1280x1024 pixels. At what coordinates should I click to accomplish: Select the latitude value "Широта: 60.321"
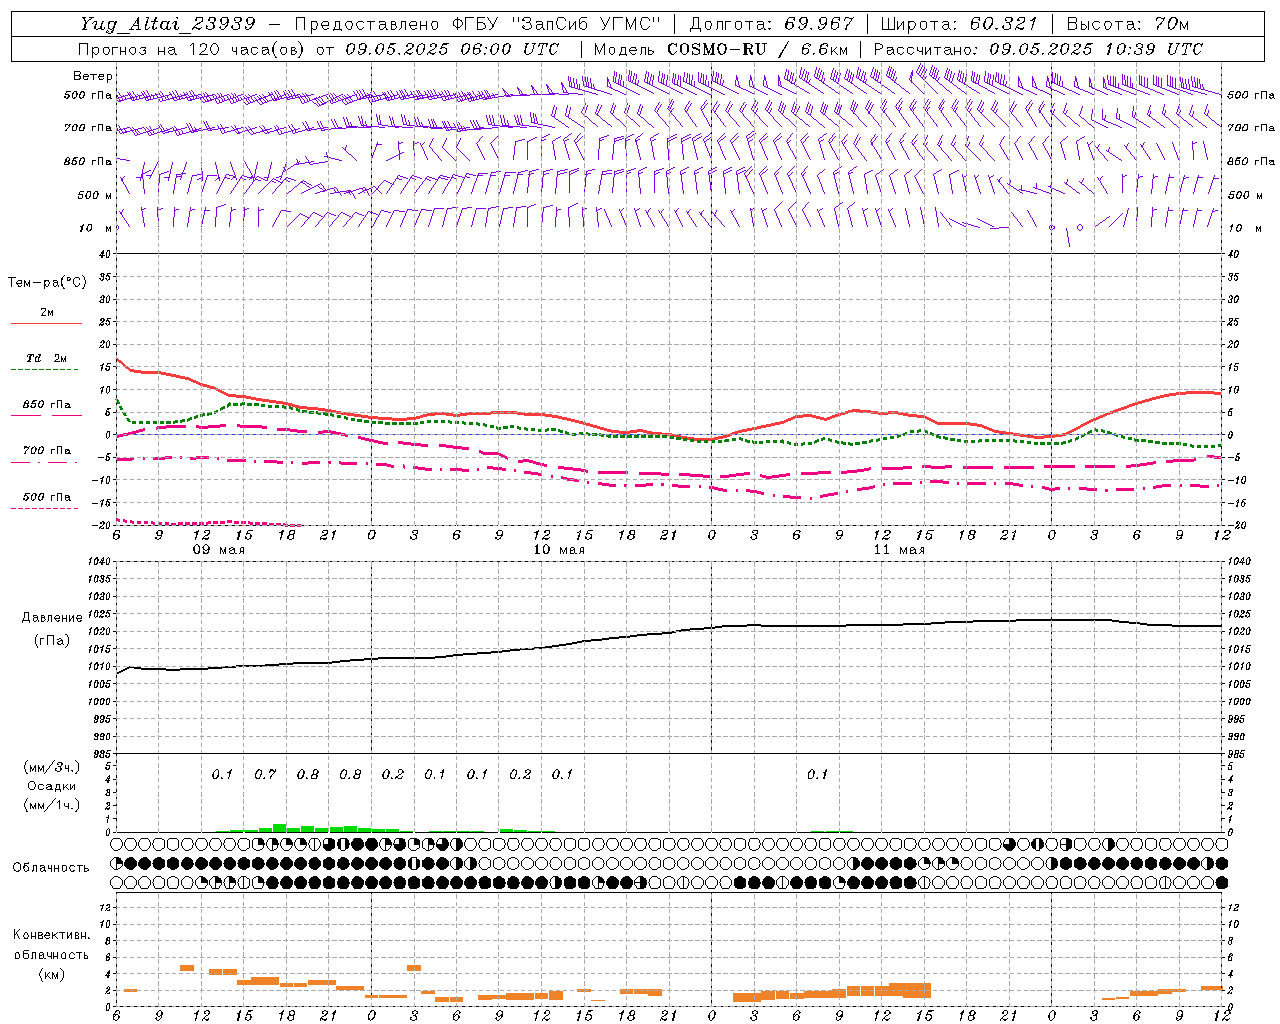click(959, 24)
